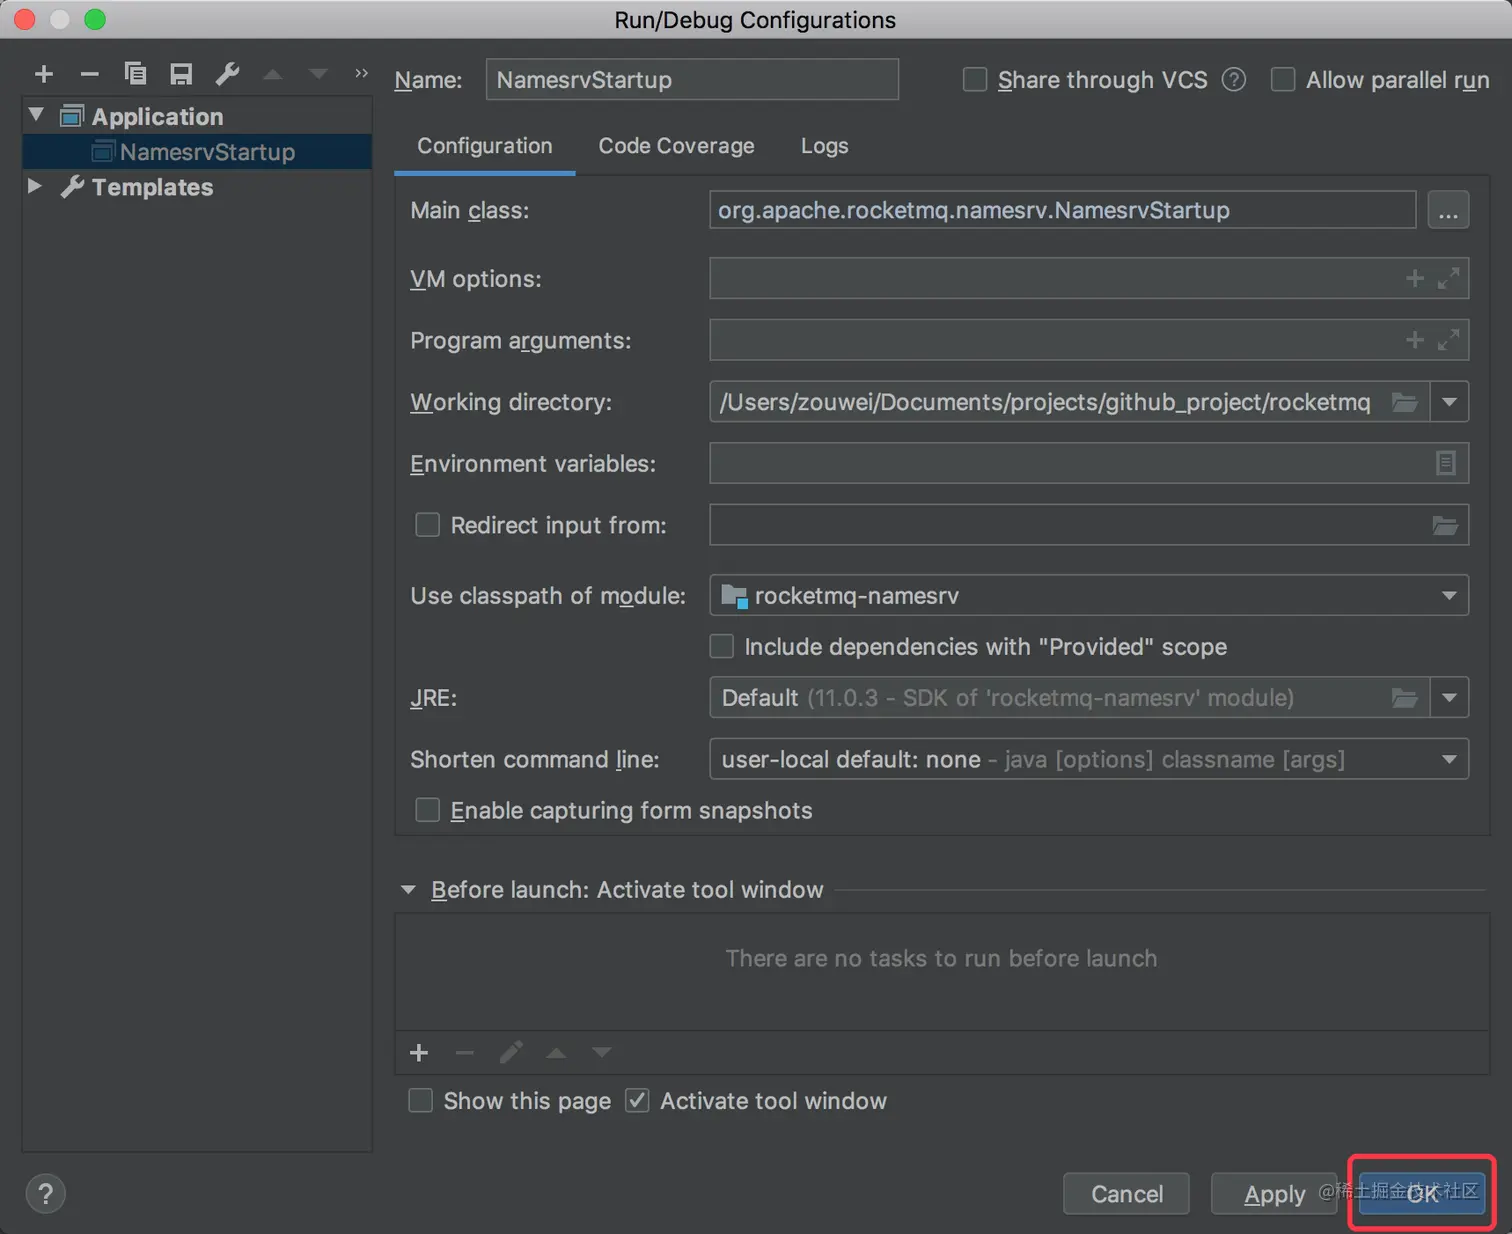Remove Before launch task with minus icon
The width and height of the screenshot is (1512, 1234).
[464, 1052]
